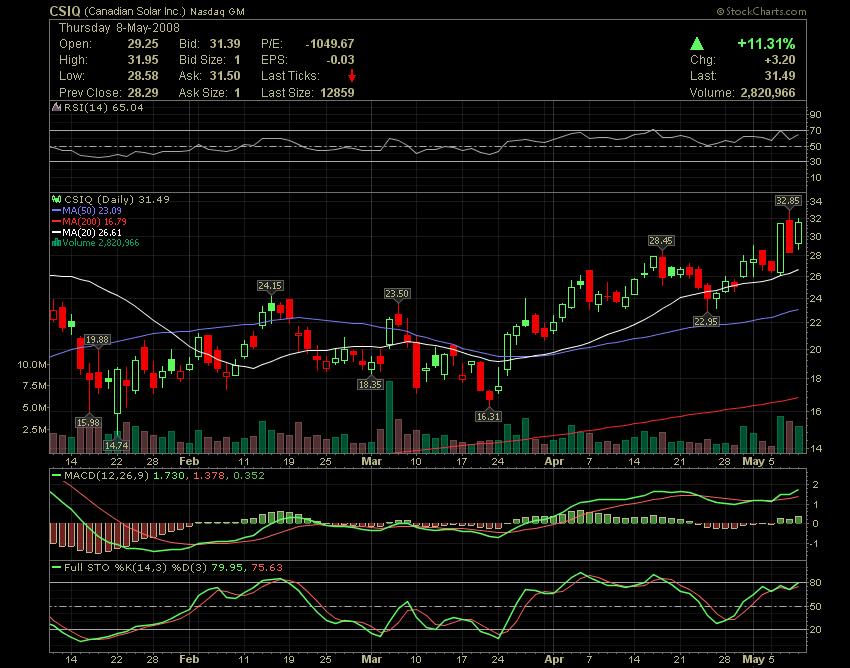Click the Ask Size label

(x=202, y=93)
